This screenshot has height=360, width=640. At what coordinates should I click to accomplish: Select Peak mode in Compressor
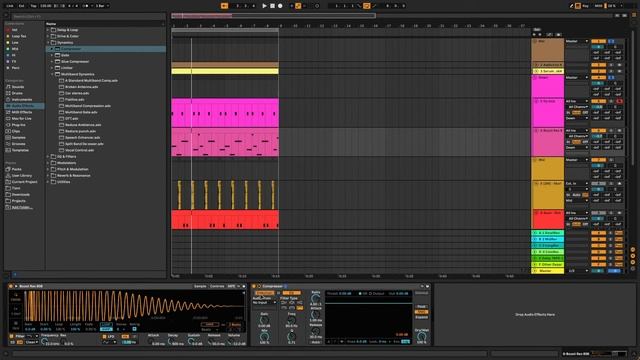pos(421,307)
